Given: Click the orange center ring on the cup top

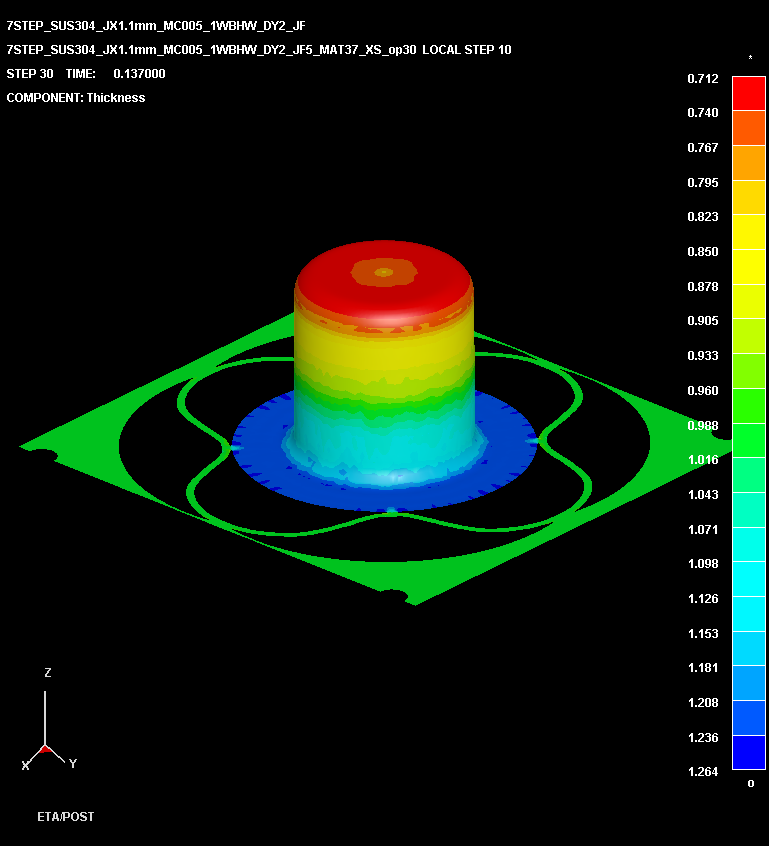Looking at the screenshot, I should point(384,272).
